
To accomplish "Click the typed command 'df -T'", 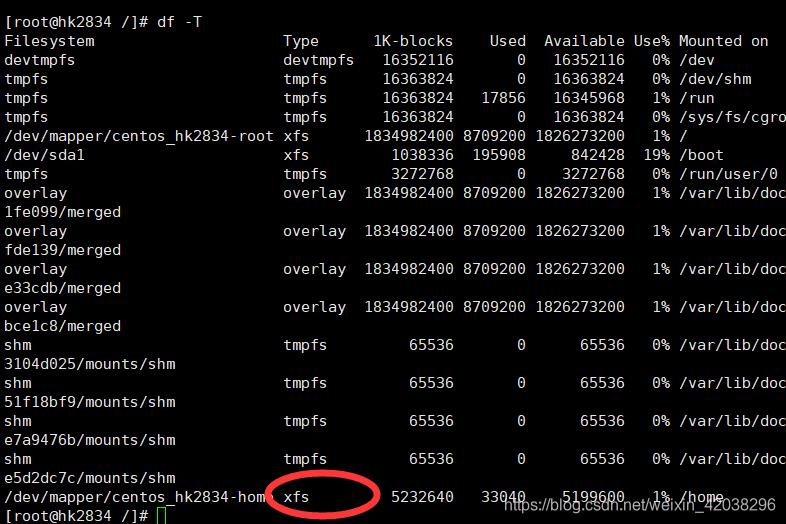I will click(179, 22).
